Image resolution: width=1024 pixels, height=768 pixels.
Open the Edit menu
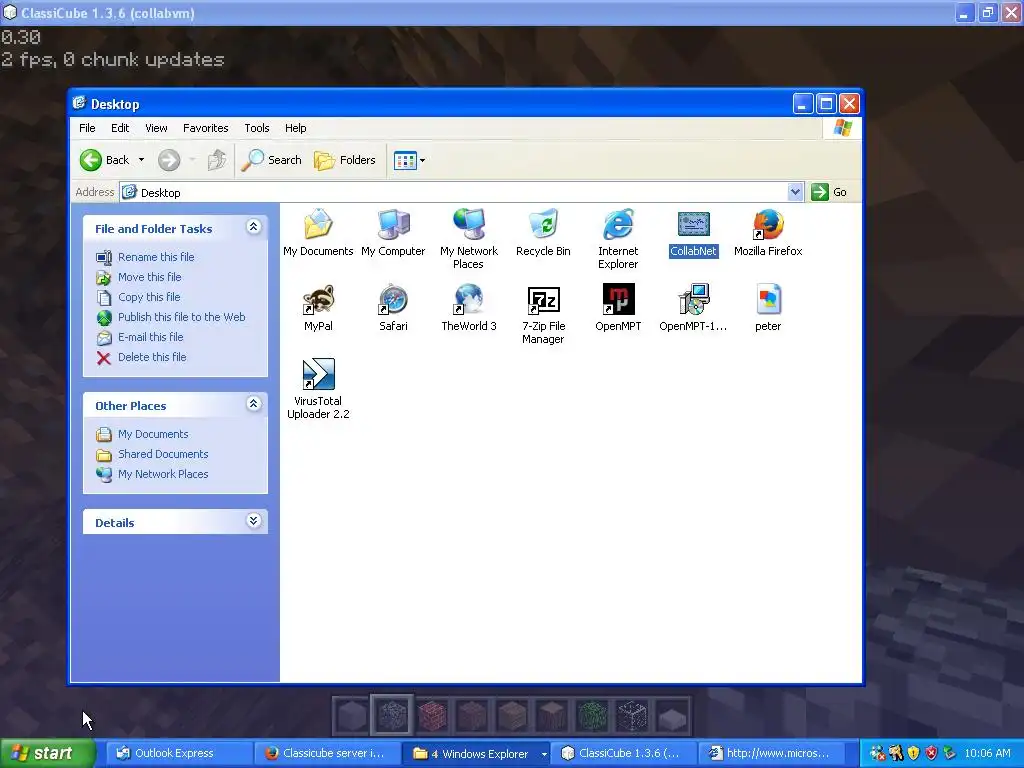coord(120,128)
